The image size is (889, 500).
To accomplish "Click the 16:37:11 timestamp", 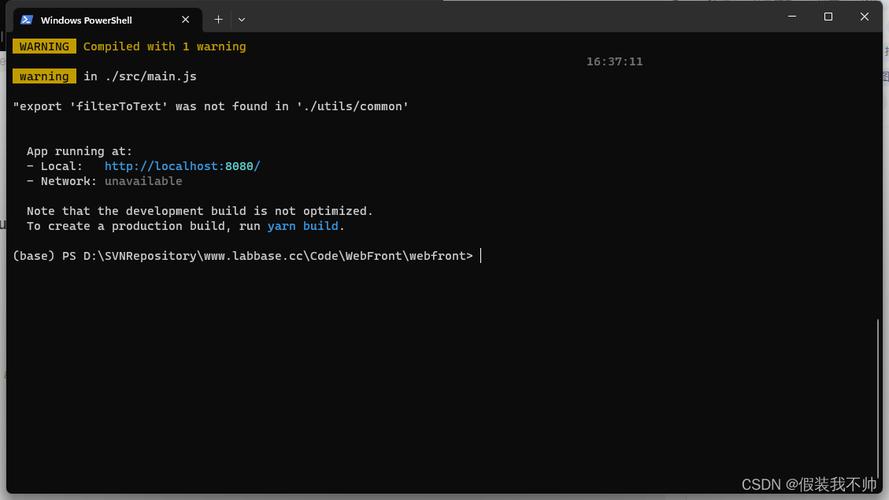I will (614, 62).
